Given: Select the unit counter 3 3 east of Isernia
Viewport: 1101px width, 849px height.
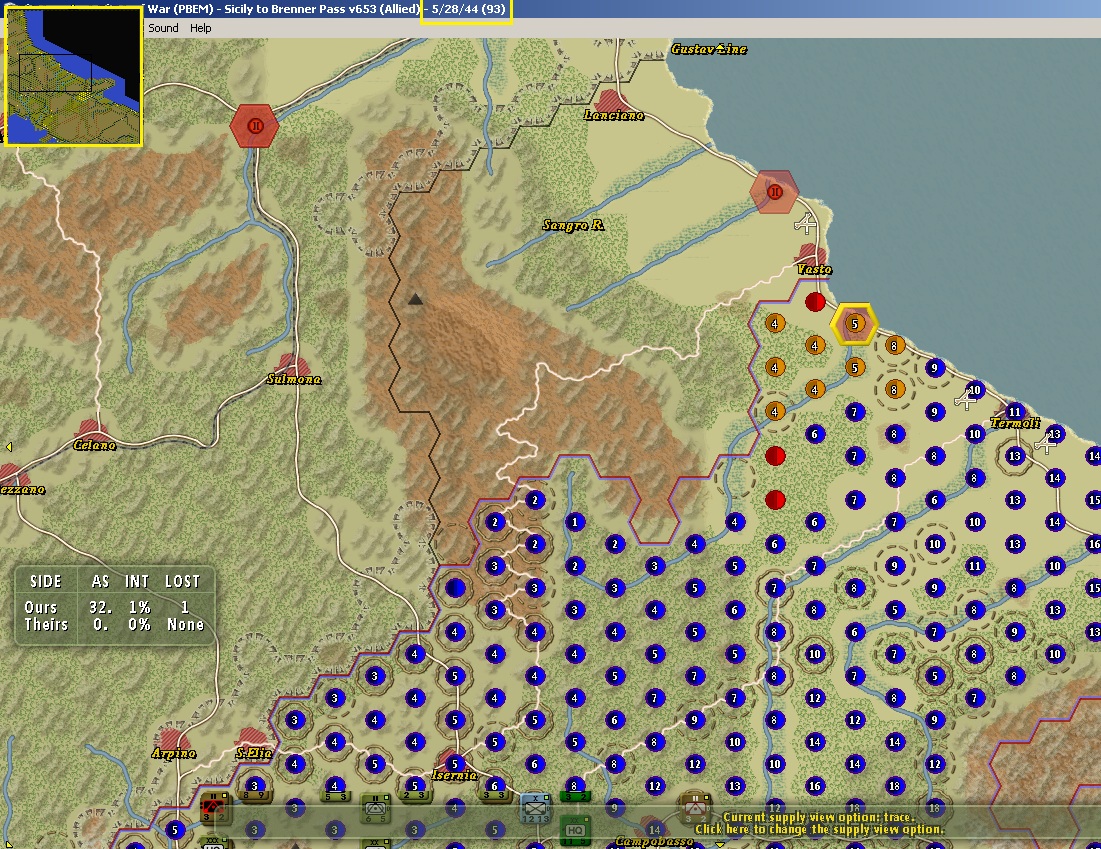Looking at the screenshot, I should point(495,795).
